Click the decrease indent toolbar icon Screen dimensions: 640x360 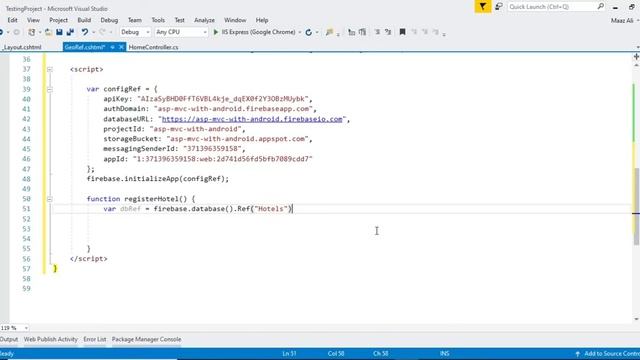tap(351, 32)
